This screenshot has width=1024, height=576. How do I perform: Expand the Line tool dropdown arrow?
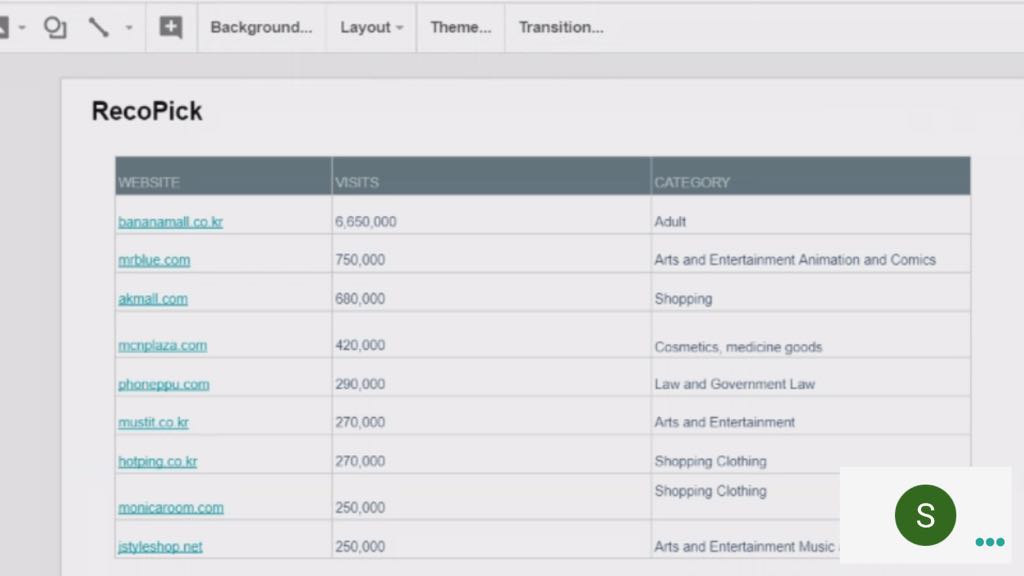coord(128,28)
